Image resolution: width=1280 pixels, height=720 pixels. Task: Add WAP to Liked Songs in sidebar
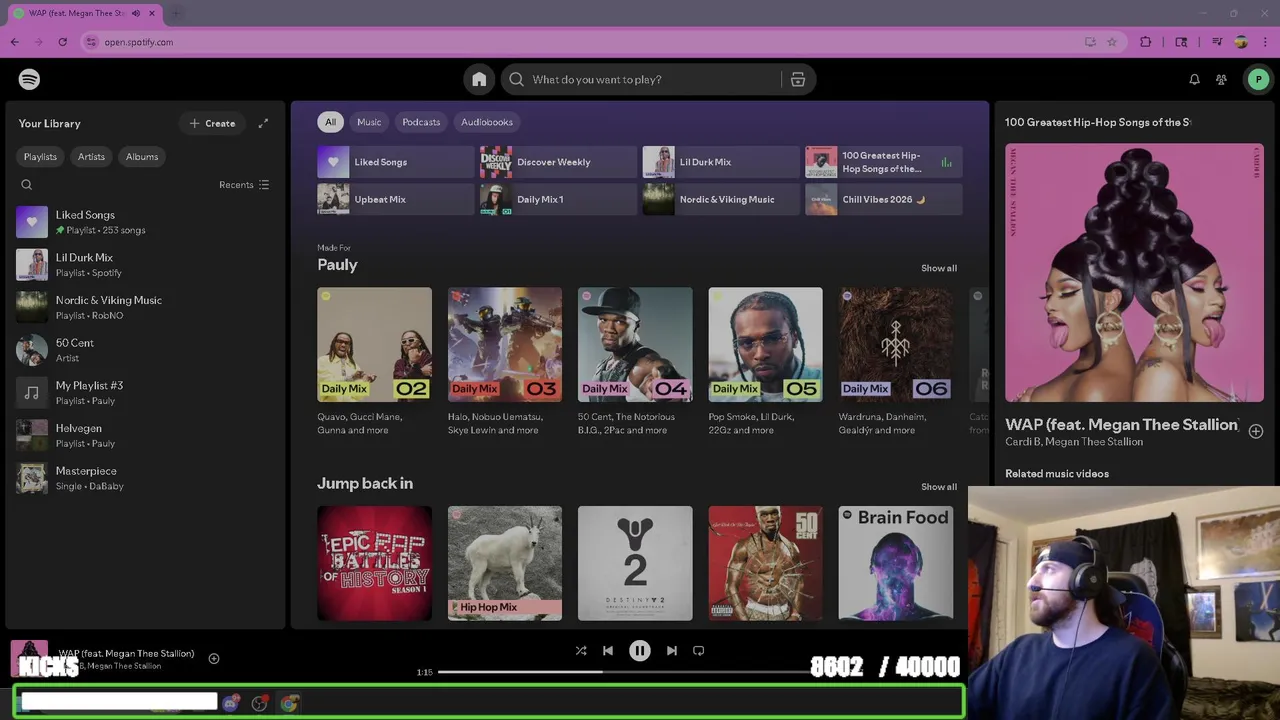tap(1255, 431)
